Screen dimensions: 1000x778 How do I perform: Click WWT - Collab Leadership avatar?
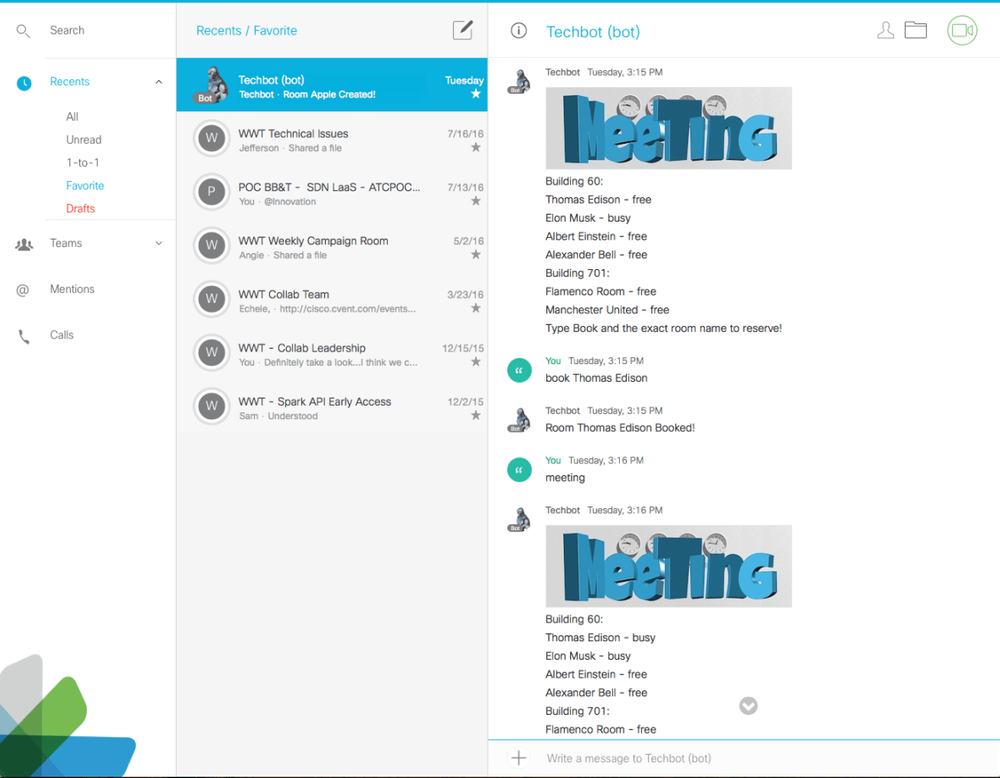[x=211, y=353]
